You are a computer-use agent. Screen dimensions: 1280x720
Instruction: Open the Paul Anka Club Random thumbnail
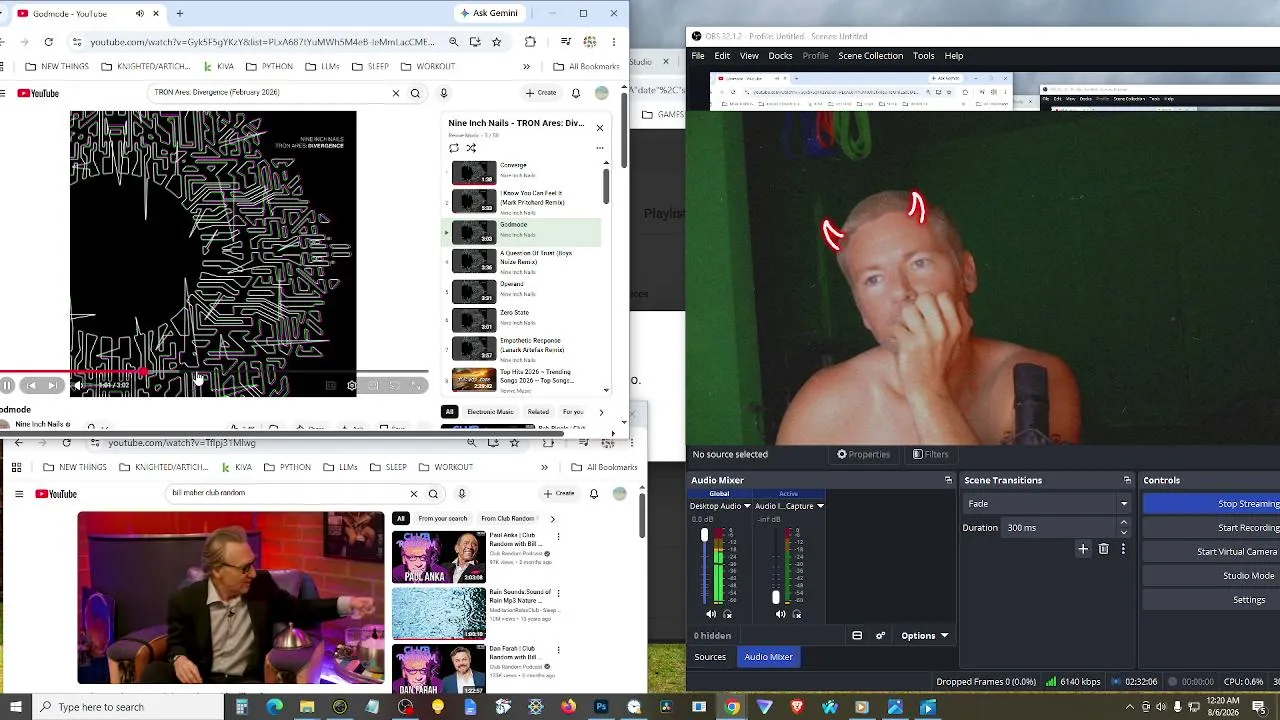(x=438, y=557)
